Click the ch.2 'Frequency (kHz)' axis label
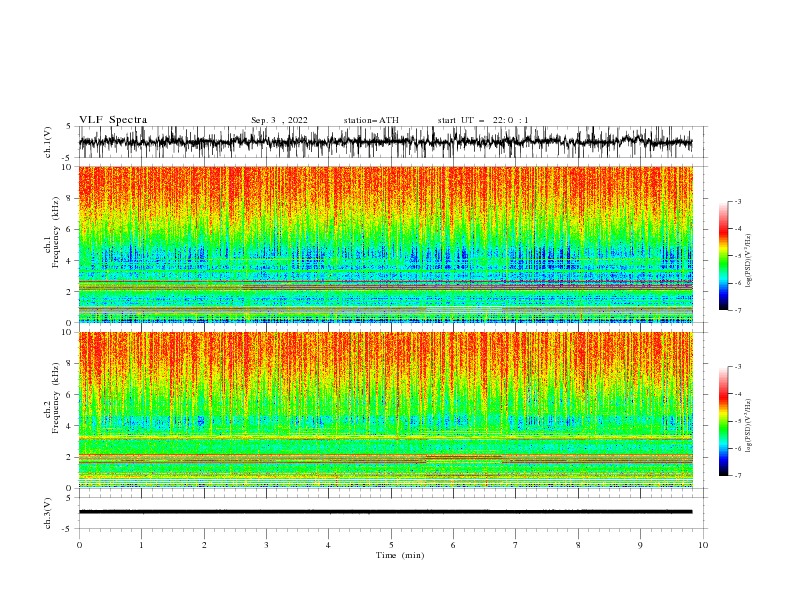This screenshot has height=612, width=792. pos(56,397)
